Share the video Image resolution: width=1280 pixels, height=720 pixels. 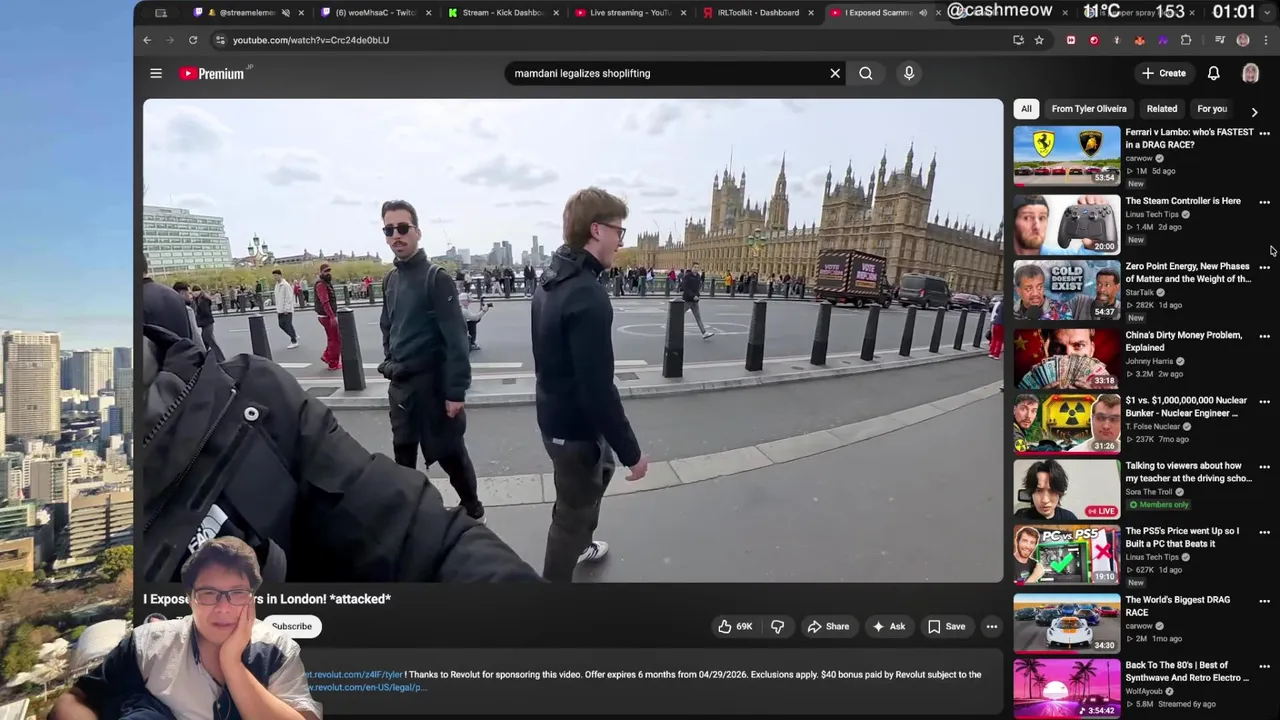(828, 627)
